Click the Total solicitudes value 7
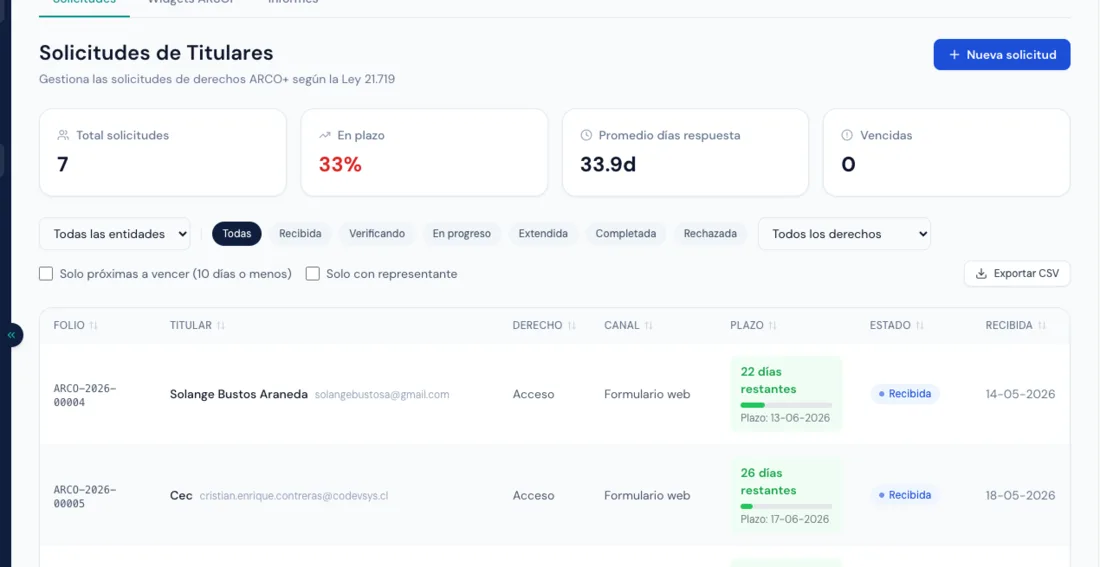The height and width of the screenshot is (567, 1100). [62, 165]
